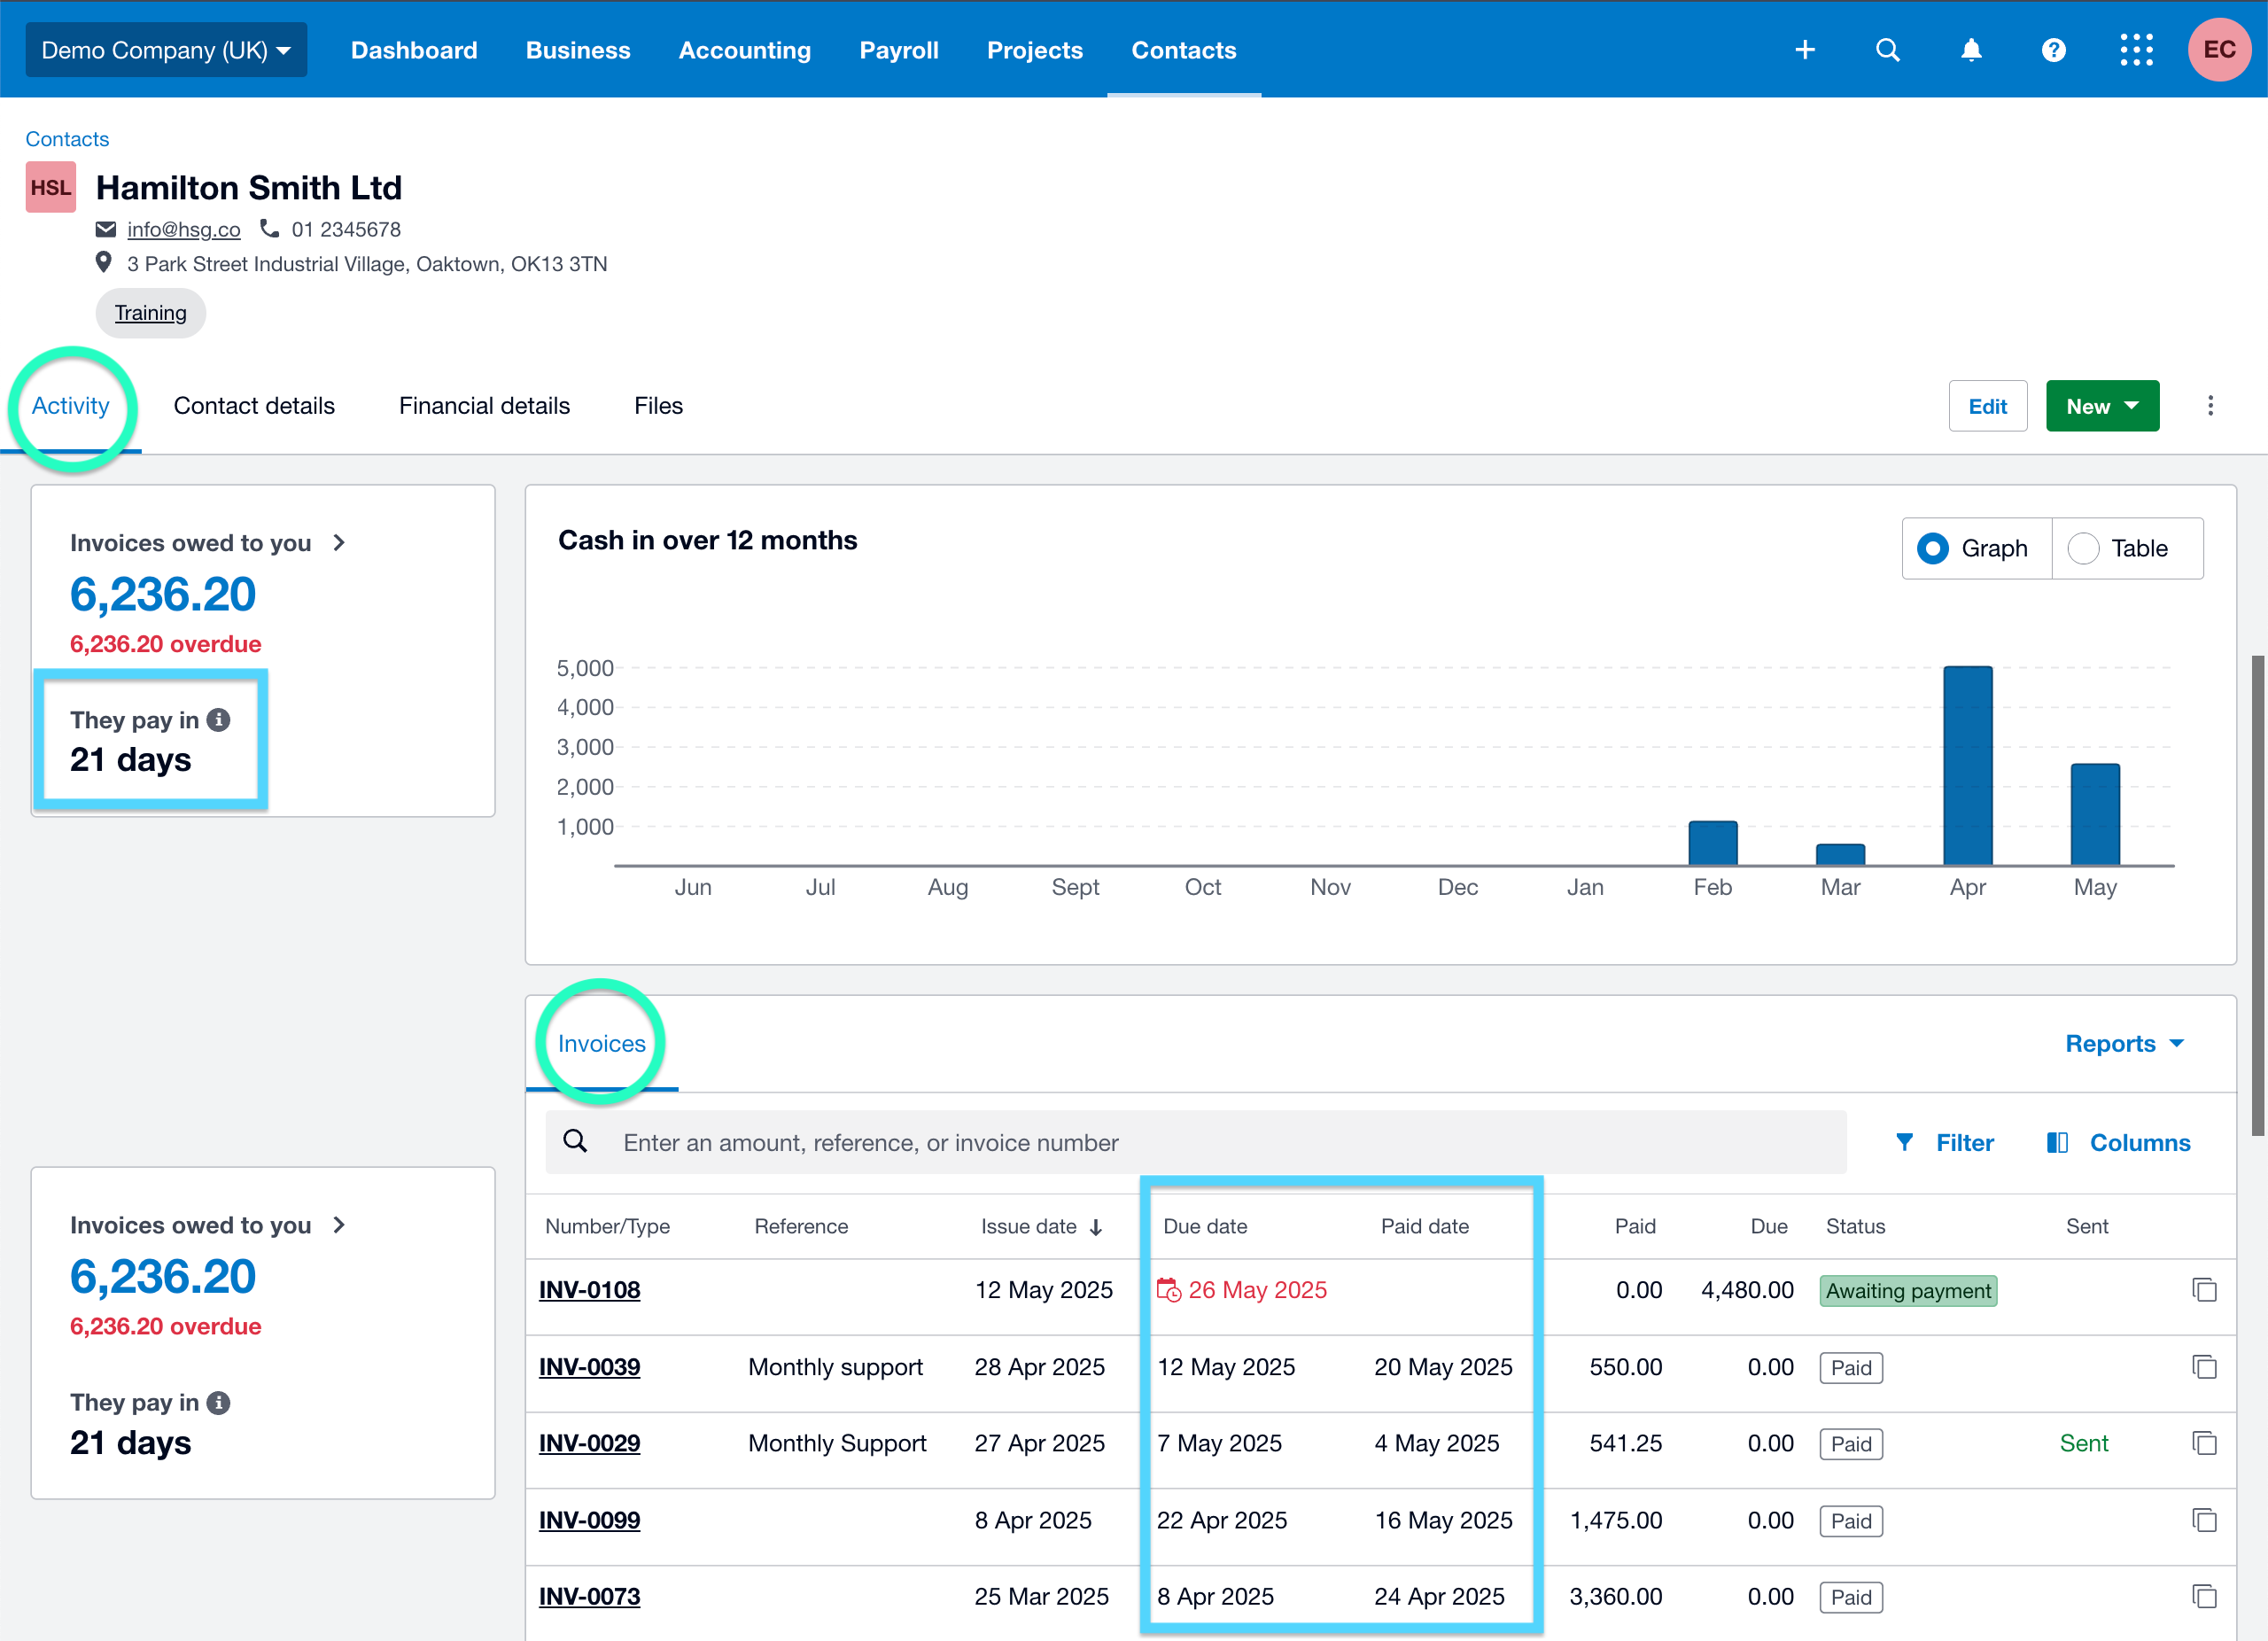Open the INV-0073 invoice link
This screenshot has height=1641, width=2268.
pos(589,1596)
